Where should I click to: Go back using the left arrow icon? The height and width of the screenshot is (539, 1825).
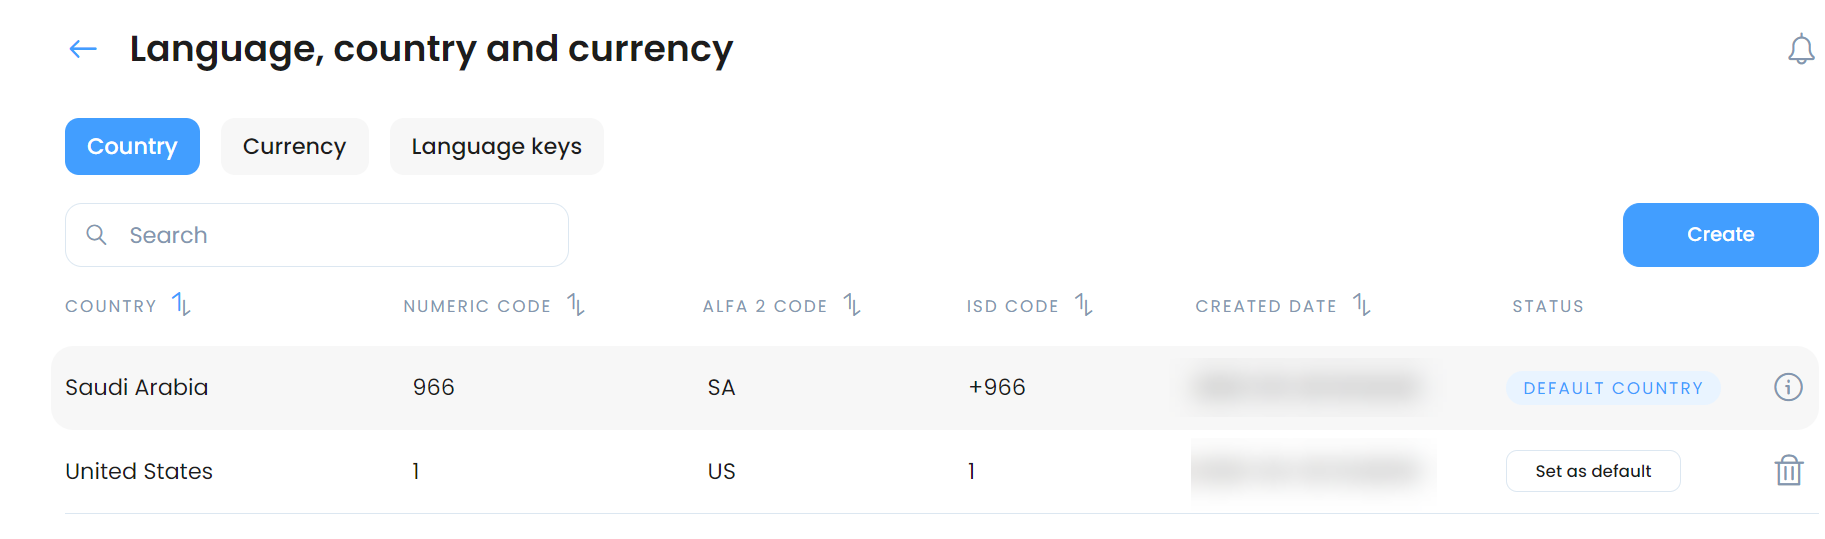(83, 49)
